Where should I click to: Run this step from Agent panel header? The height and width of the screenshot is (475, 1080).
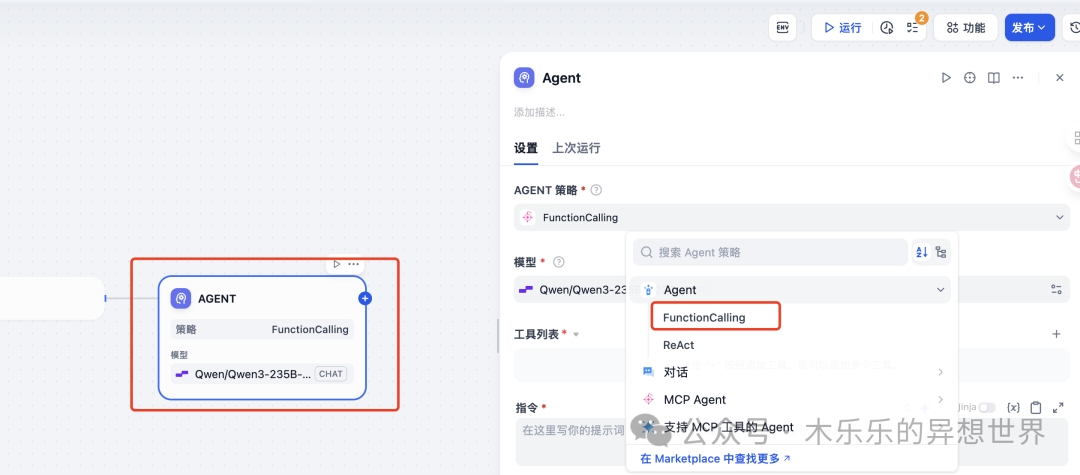click(x=946, y=78)
